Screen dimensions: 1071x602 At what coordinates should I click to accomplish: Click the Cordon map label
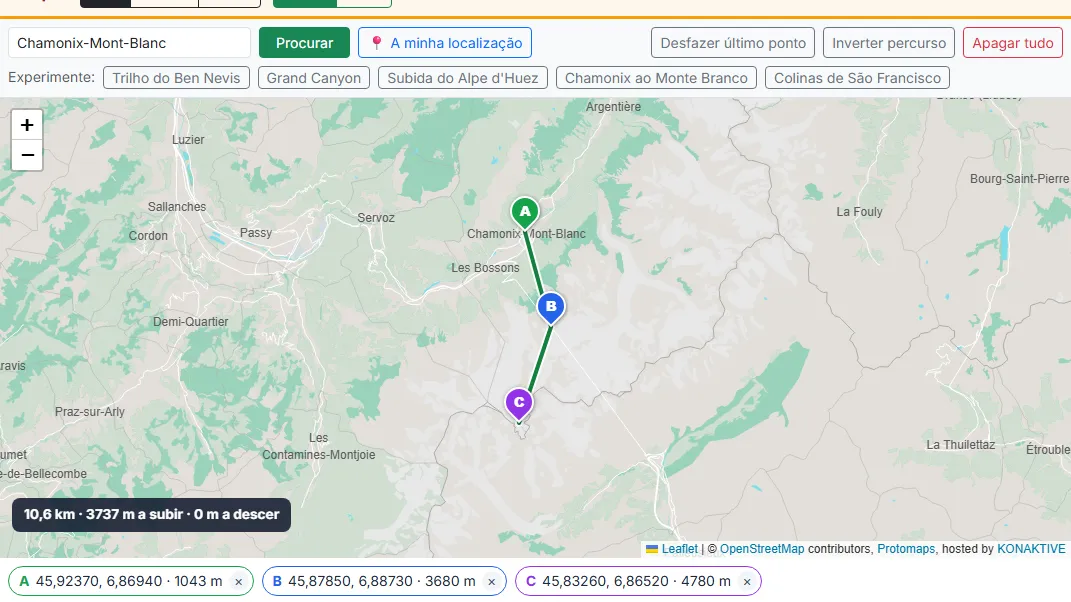point(148,236)
